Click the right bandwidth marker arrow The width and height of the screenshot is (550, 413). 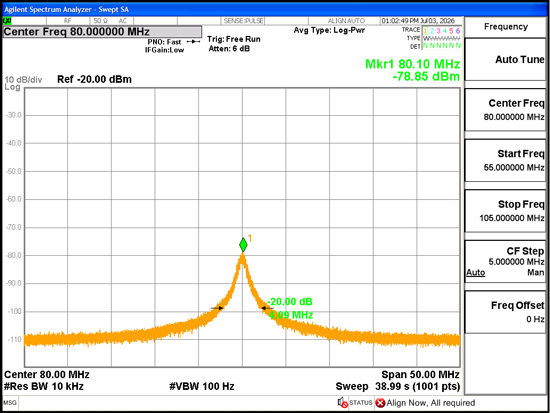(267, 308)
